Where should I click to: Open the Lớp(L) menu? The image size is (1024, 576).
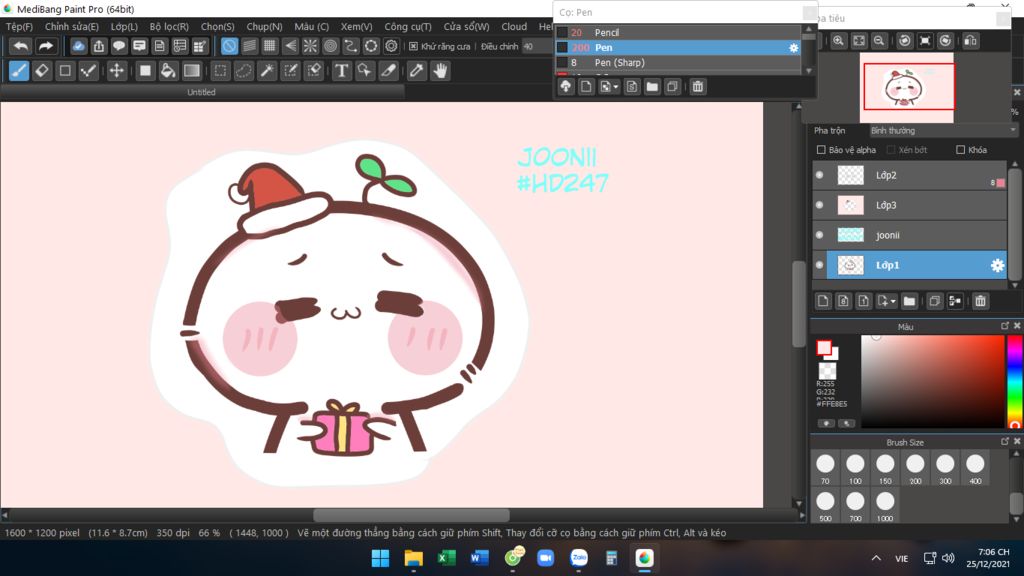pyautogui.click(x=124, y=27)
